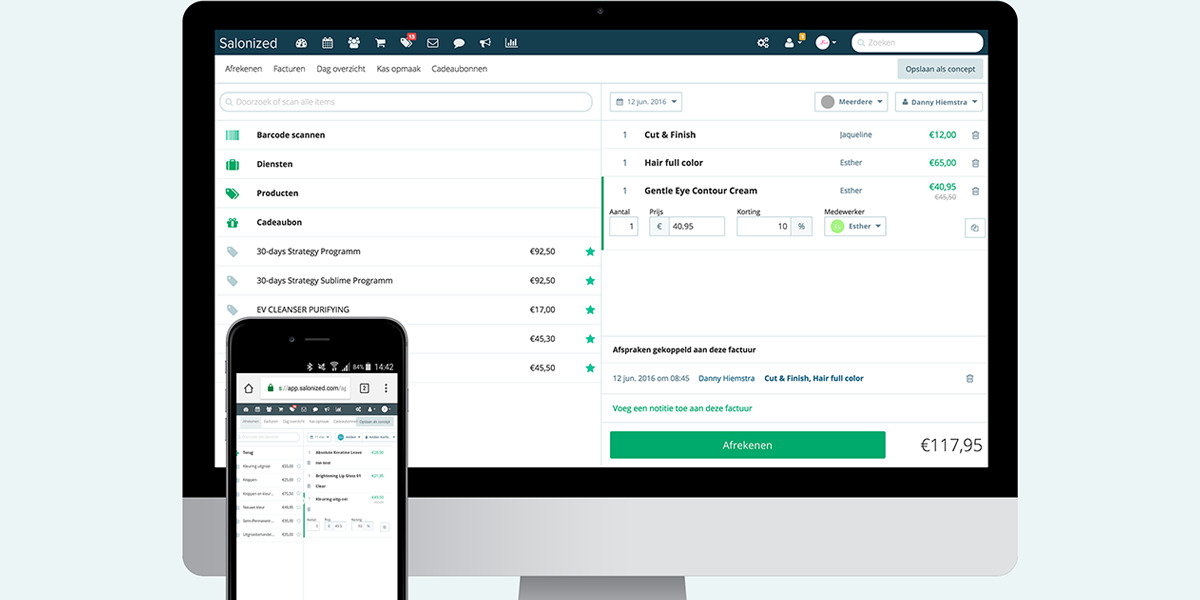Image resolution: width=1200 pixels, height=600 pixels.
Task: Click the gift icon next to Cadeaubon
Action: point(232,222)
